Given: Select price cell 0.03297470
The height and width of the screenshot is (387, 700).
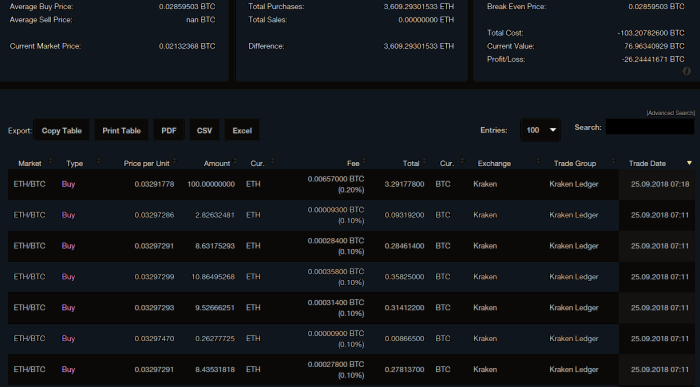Looking at the screenshot, I should [x=154, y=338].
